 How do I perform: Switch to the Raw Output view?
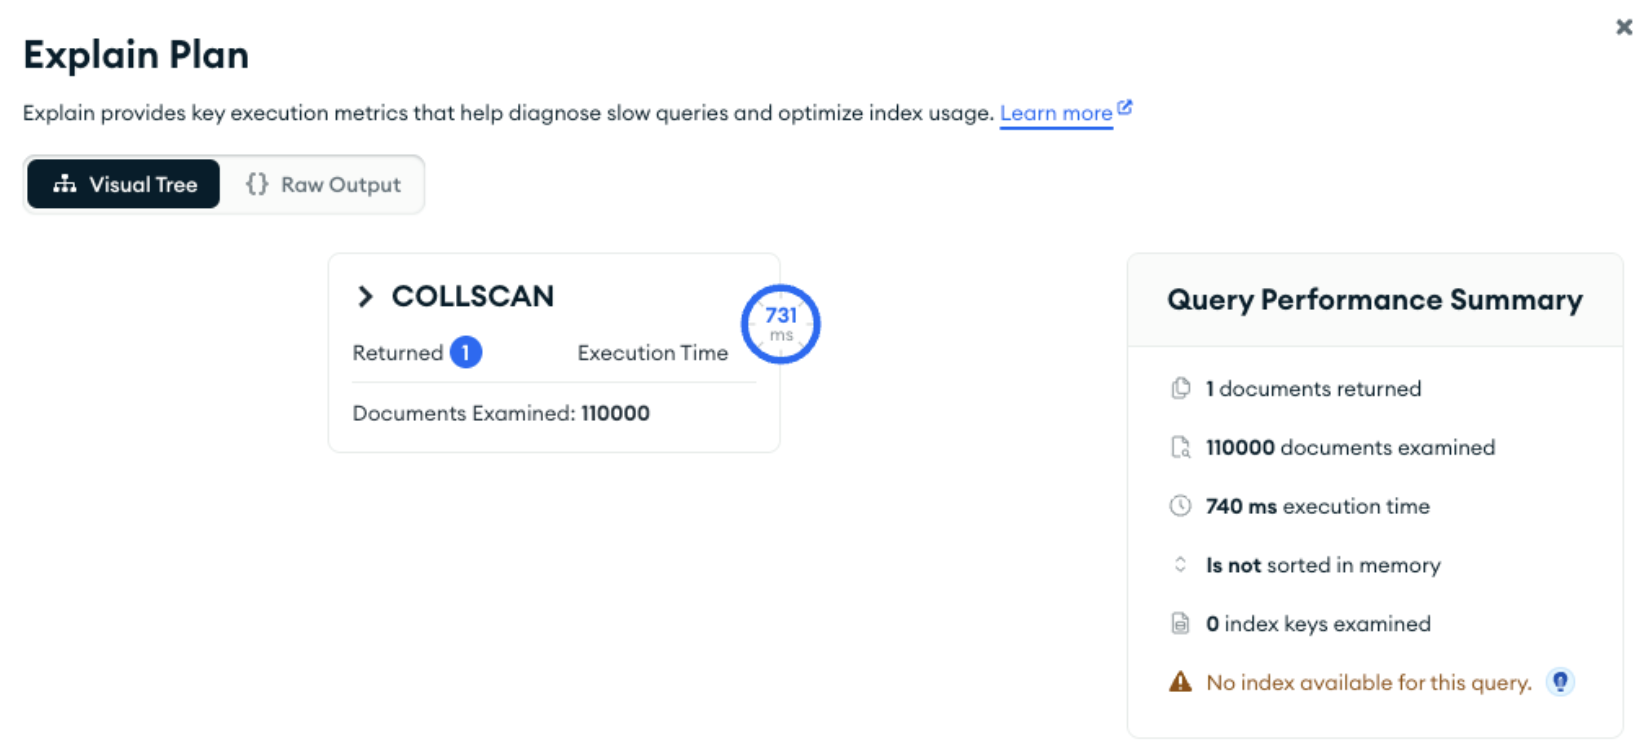(323, 184)
